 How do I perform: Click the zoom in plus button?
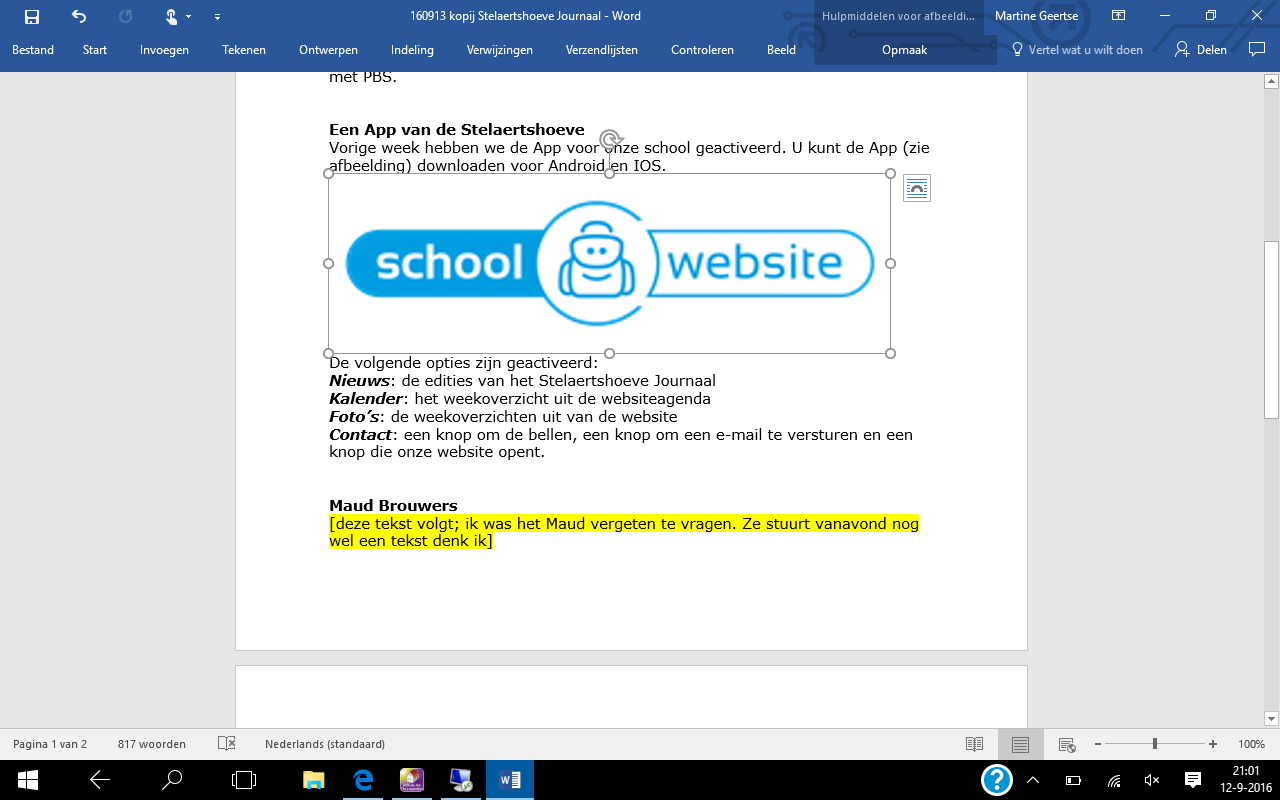[1213, 744]
